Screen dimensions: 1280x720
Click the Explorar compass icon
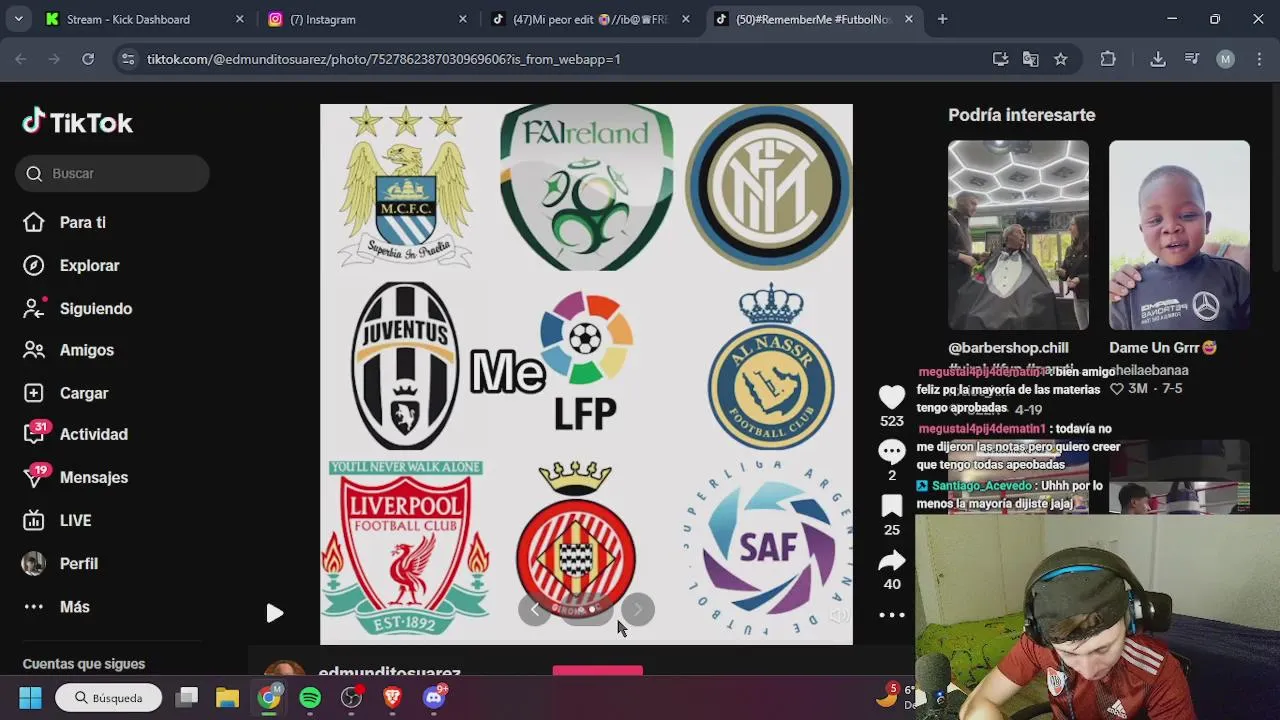34,265
